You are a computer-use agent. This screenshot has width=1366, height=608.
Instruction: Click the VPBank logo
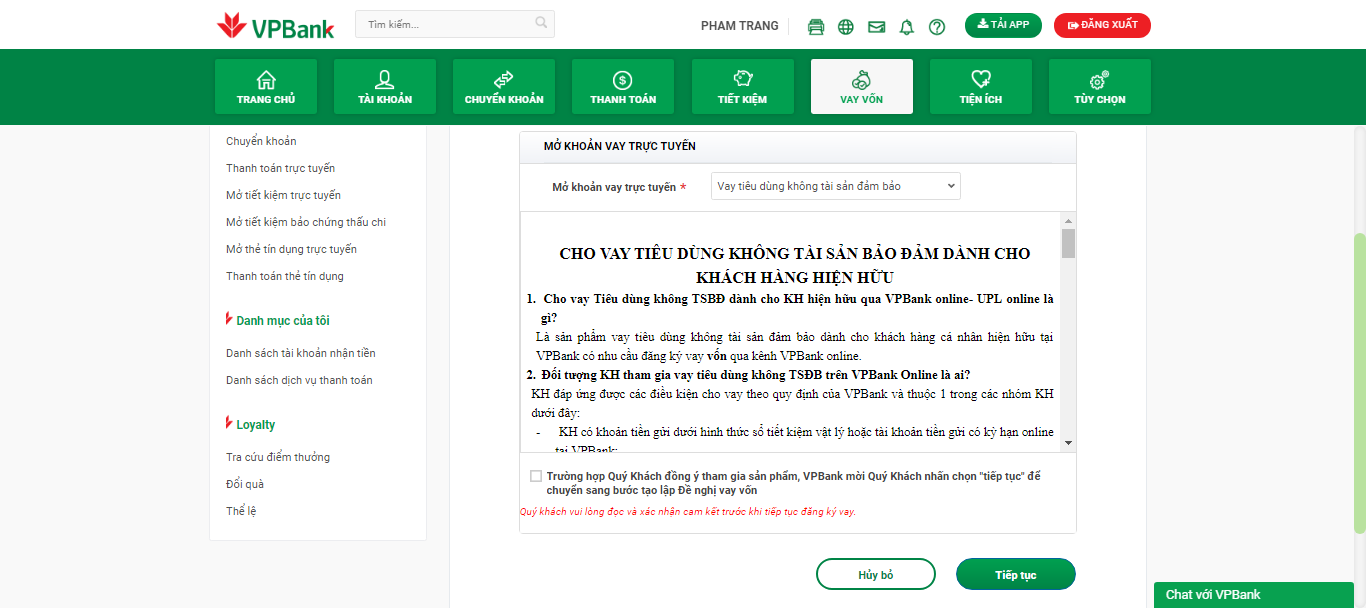tap(276, 25)
